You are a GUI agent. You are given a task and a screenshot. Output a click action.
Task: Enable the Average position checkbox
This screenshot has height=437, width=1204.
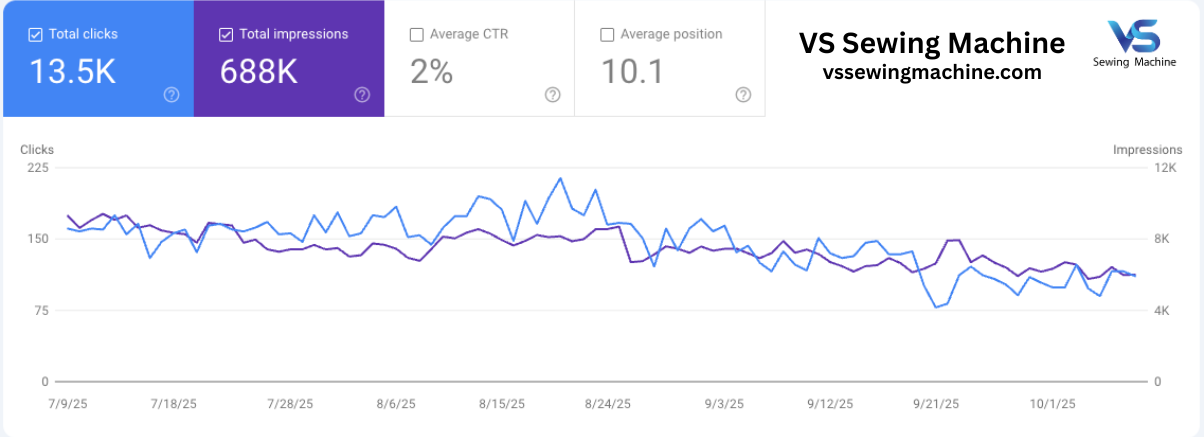pyautogui.click(x=607, y=35)
